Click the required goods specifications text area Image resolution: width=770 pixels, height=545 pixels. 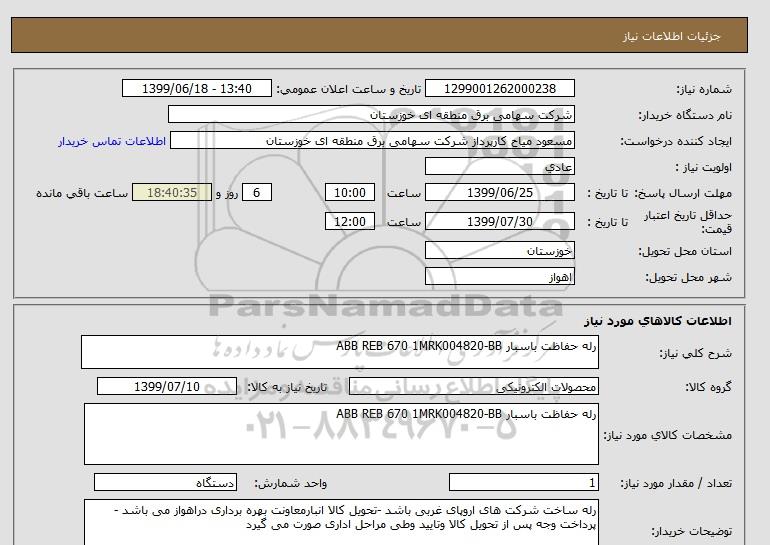coord(340,433)
